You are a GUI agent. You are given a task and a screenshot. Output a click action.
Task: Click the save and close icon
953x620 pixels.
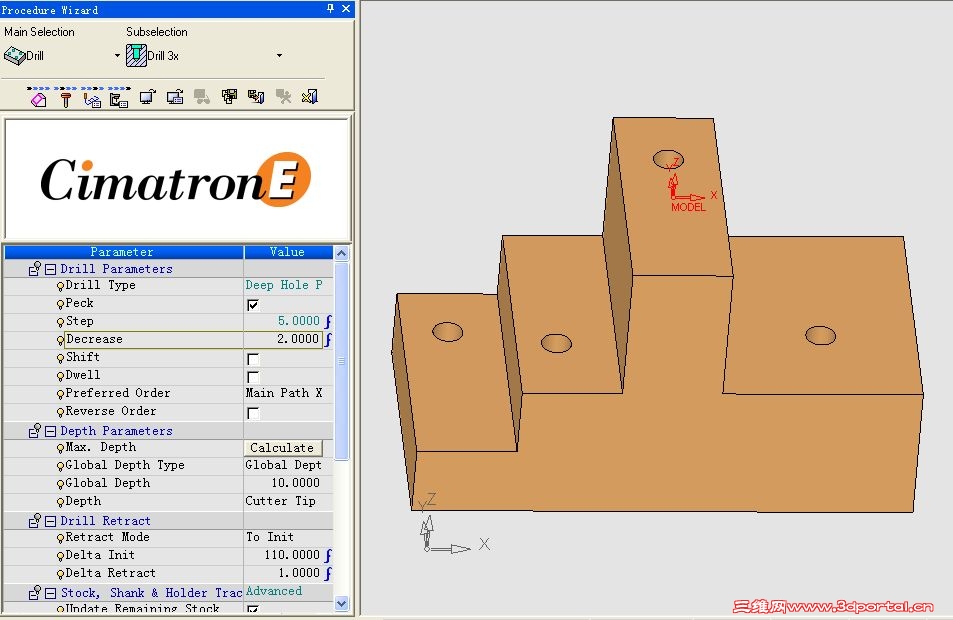(x=256, y=97)
